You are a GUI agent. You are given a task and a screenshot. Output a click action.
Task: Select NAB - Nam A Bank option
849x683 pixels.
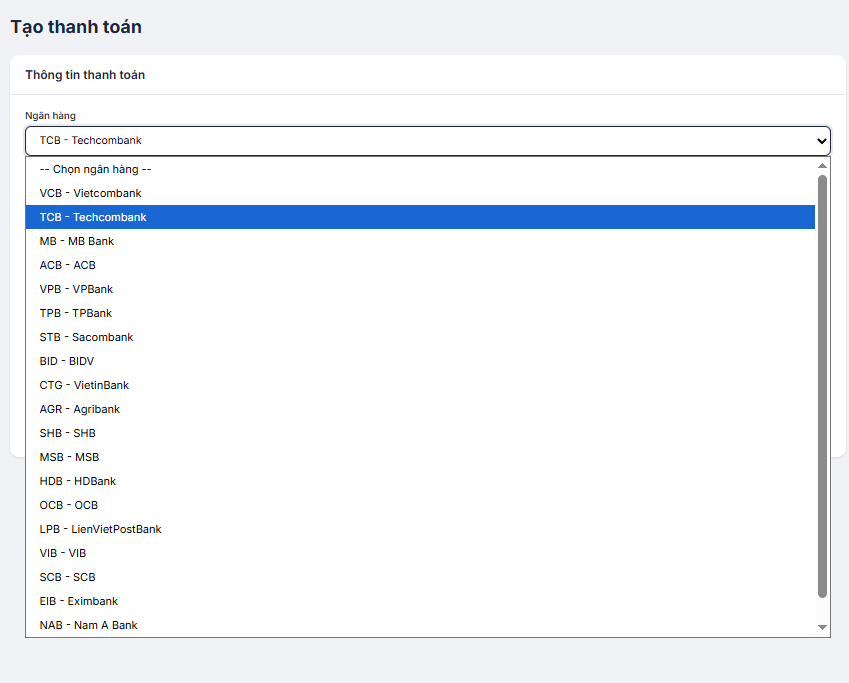click(x=88, y=625)
